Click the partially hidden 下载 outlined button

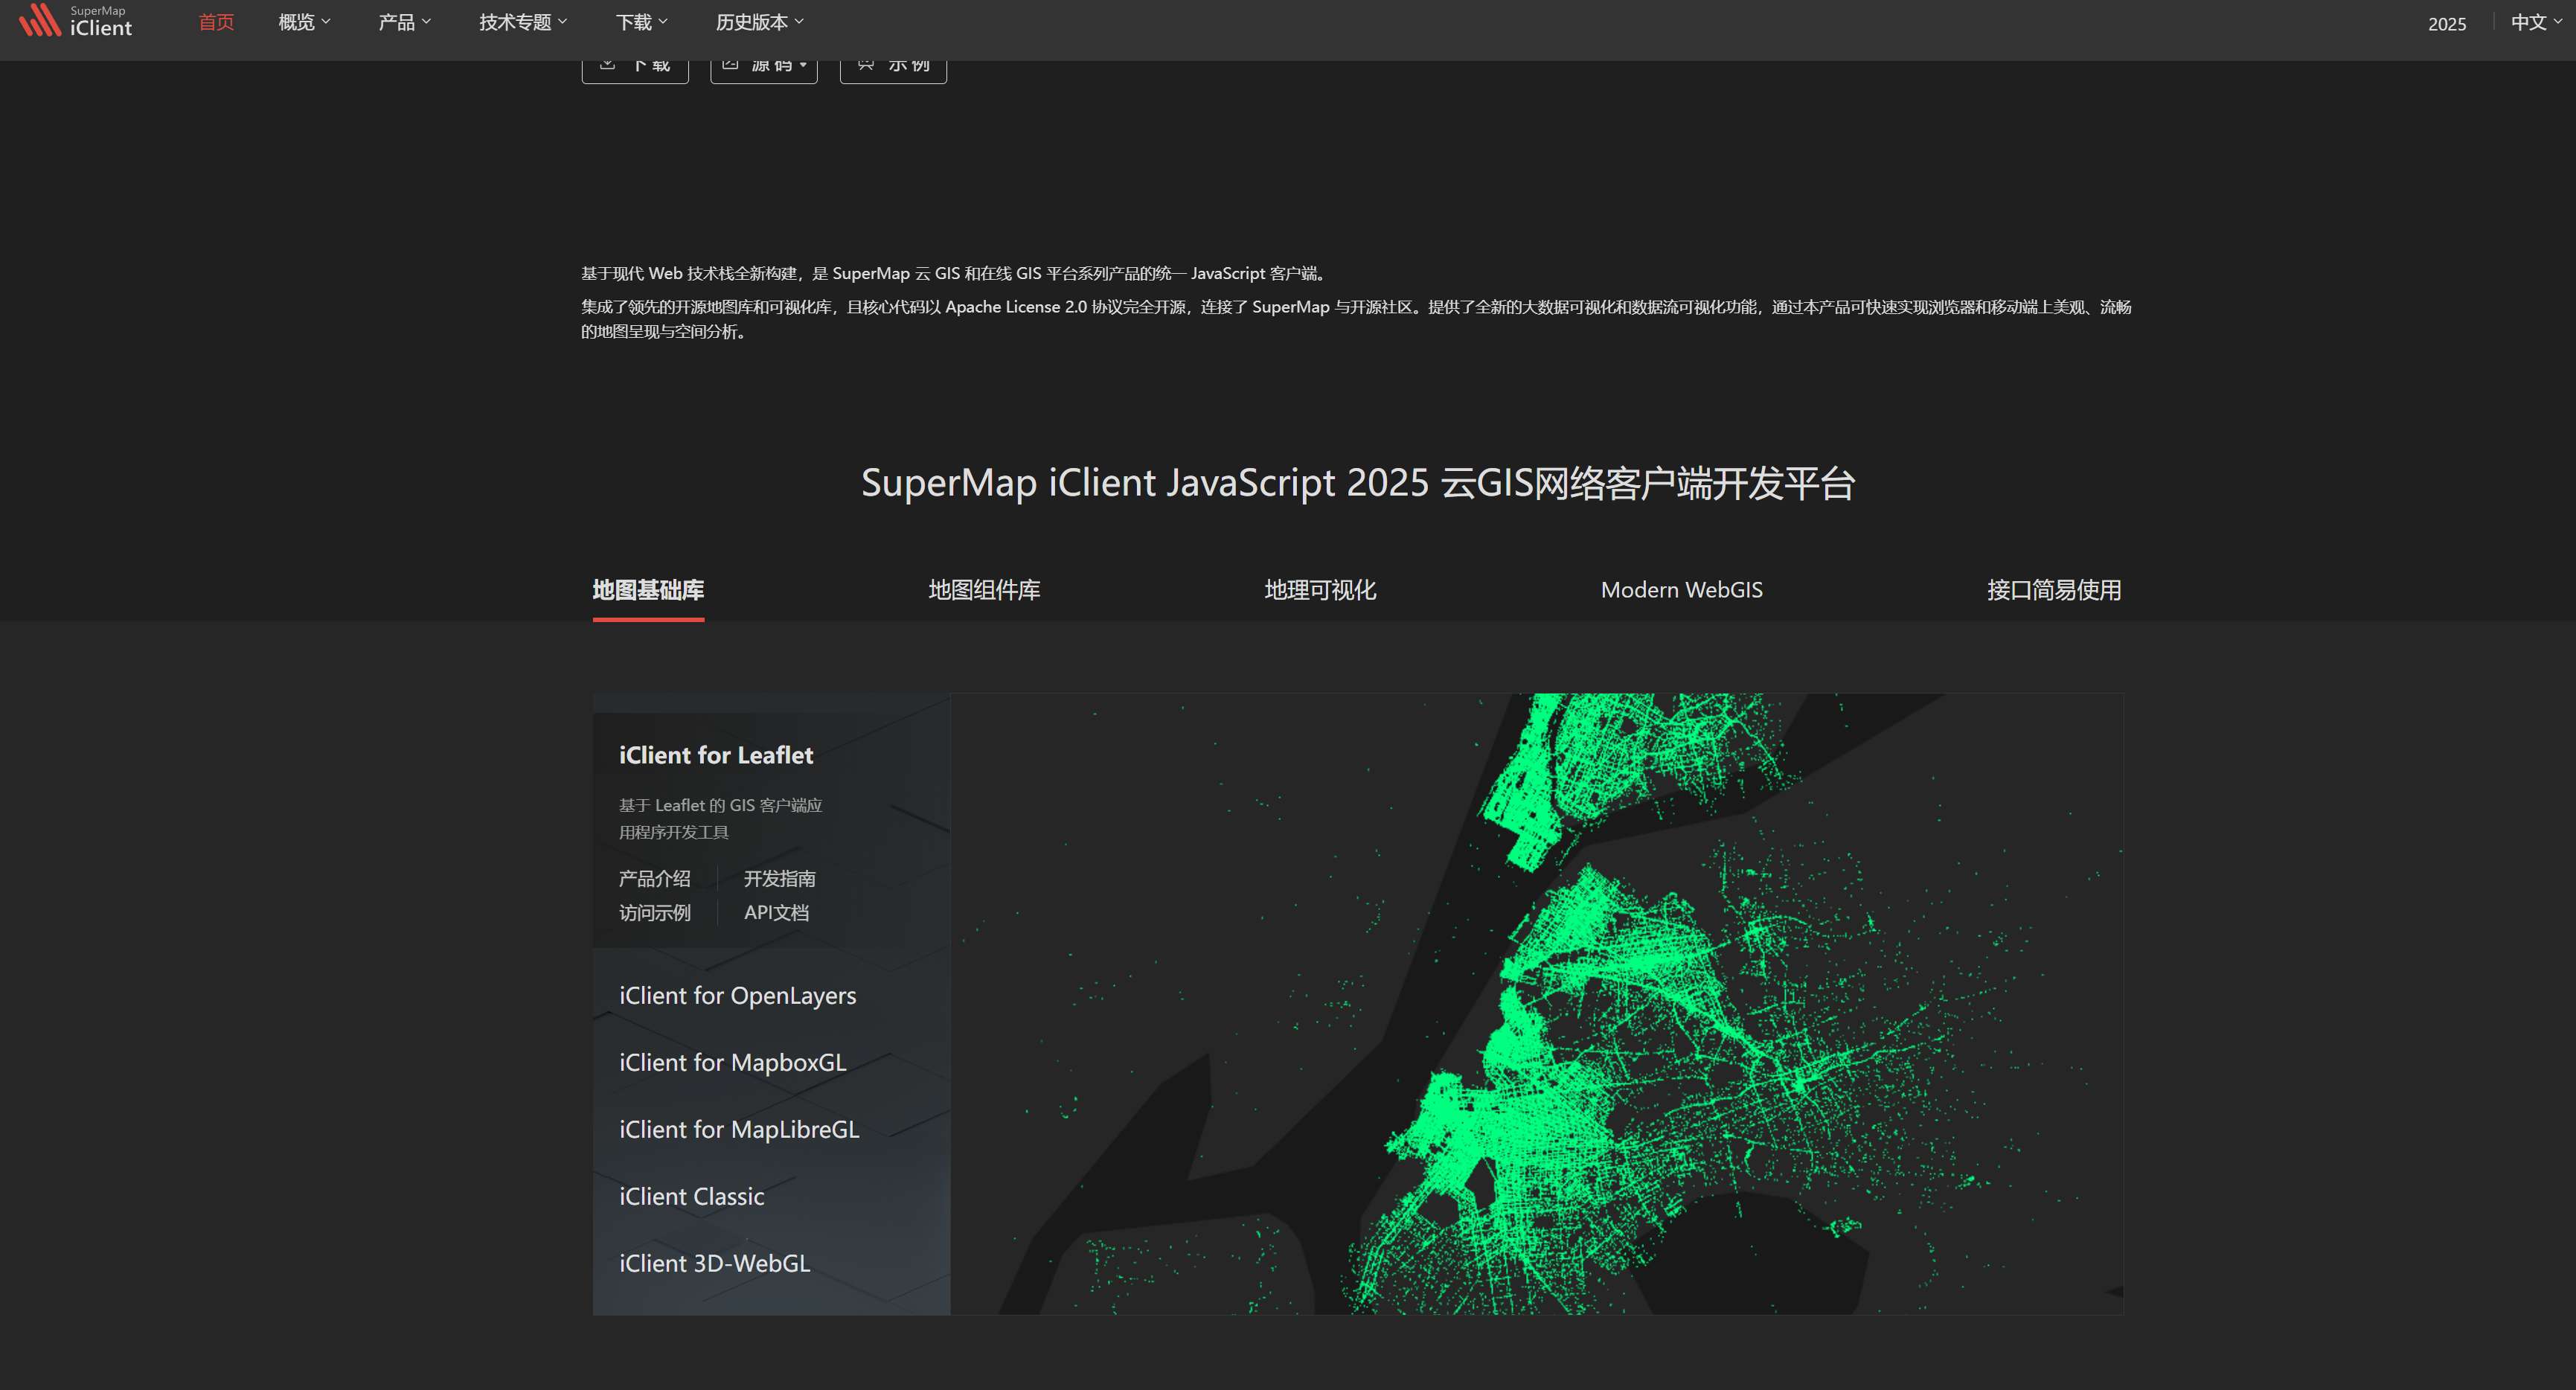(x=635, y=71)
